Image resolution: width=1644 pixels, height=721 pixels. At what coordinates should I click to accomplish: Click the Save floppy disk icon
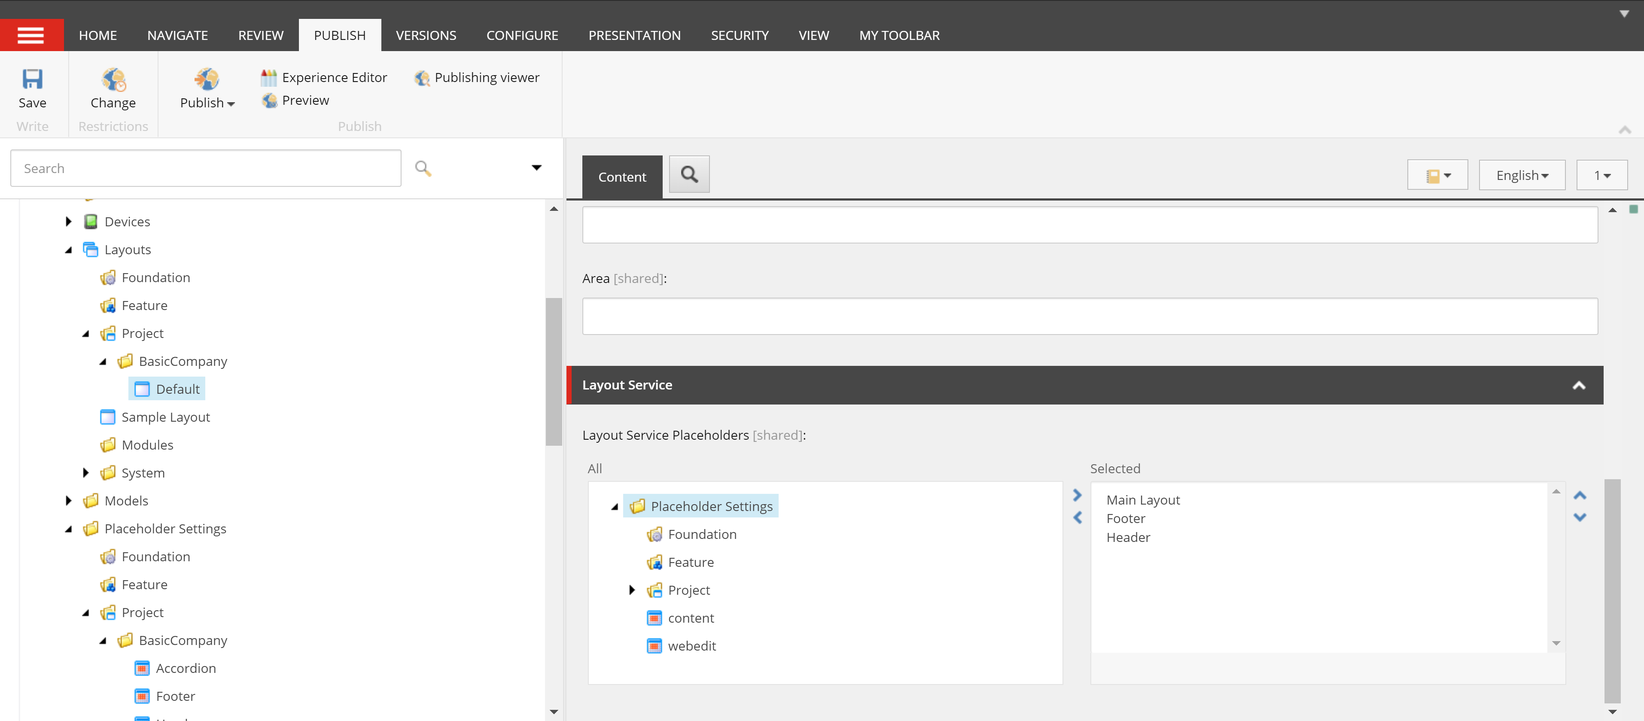point(32,79)
